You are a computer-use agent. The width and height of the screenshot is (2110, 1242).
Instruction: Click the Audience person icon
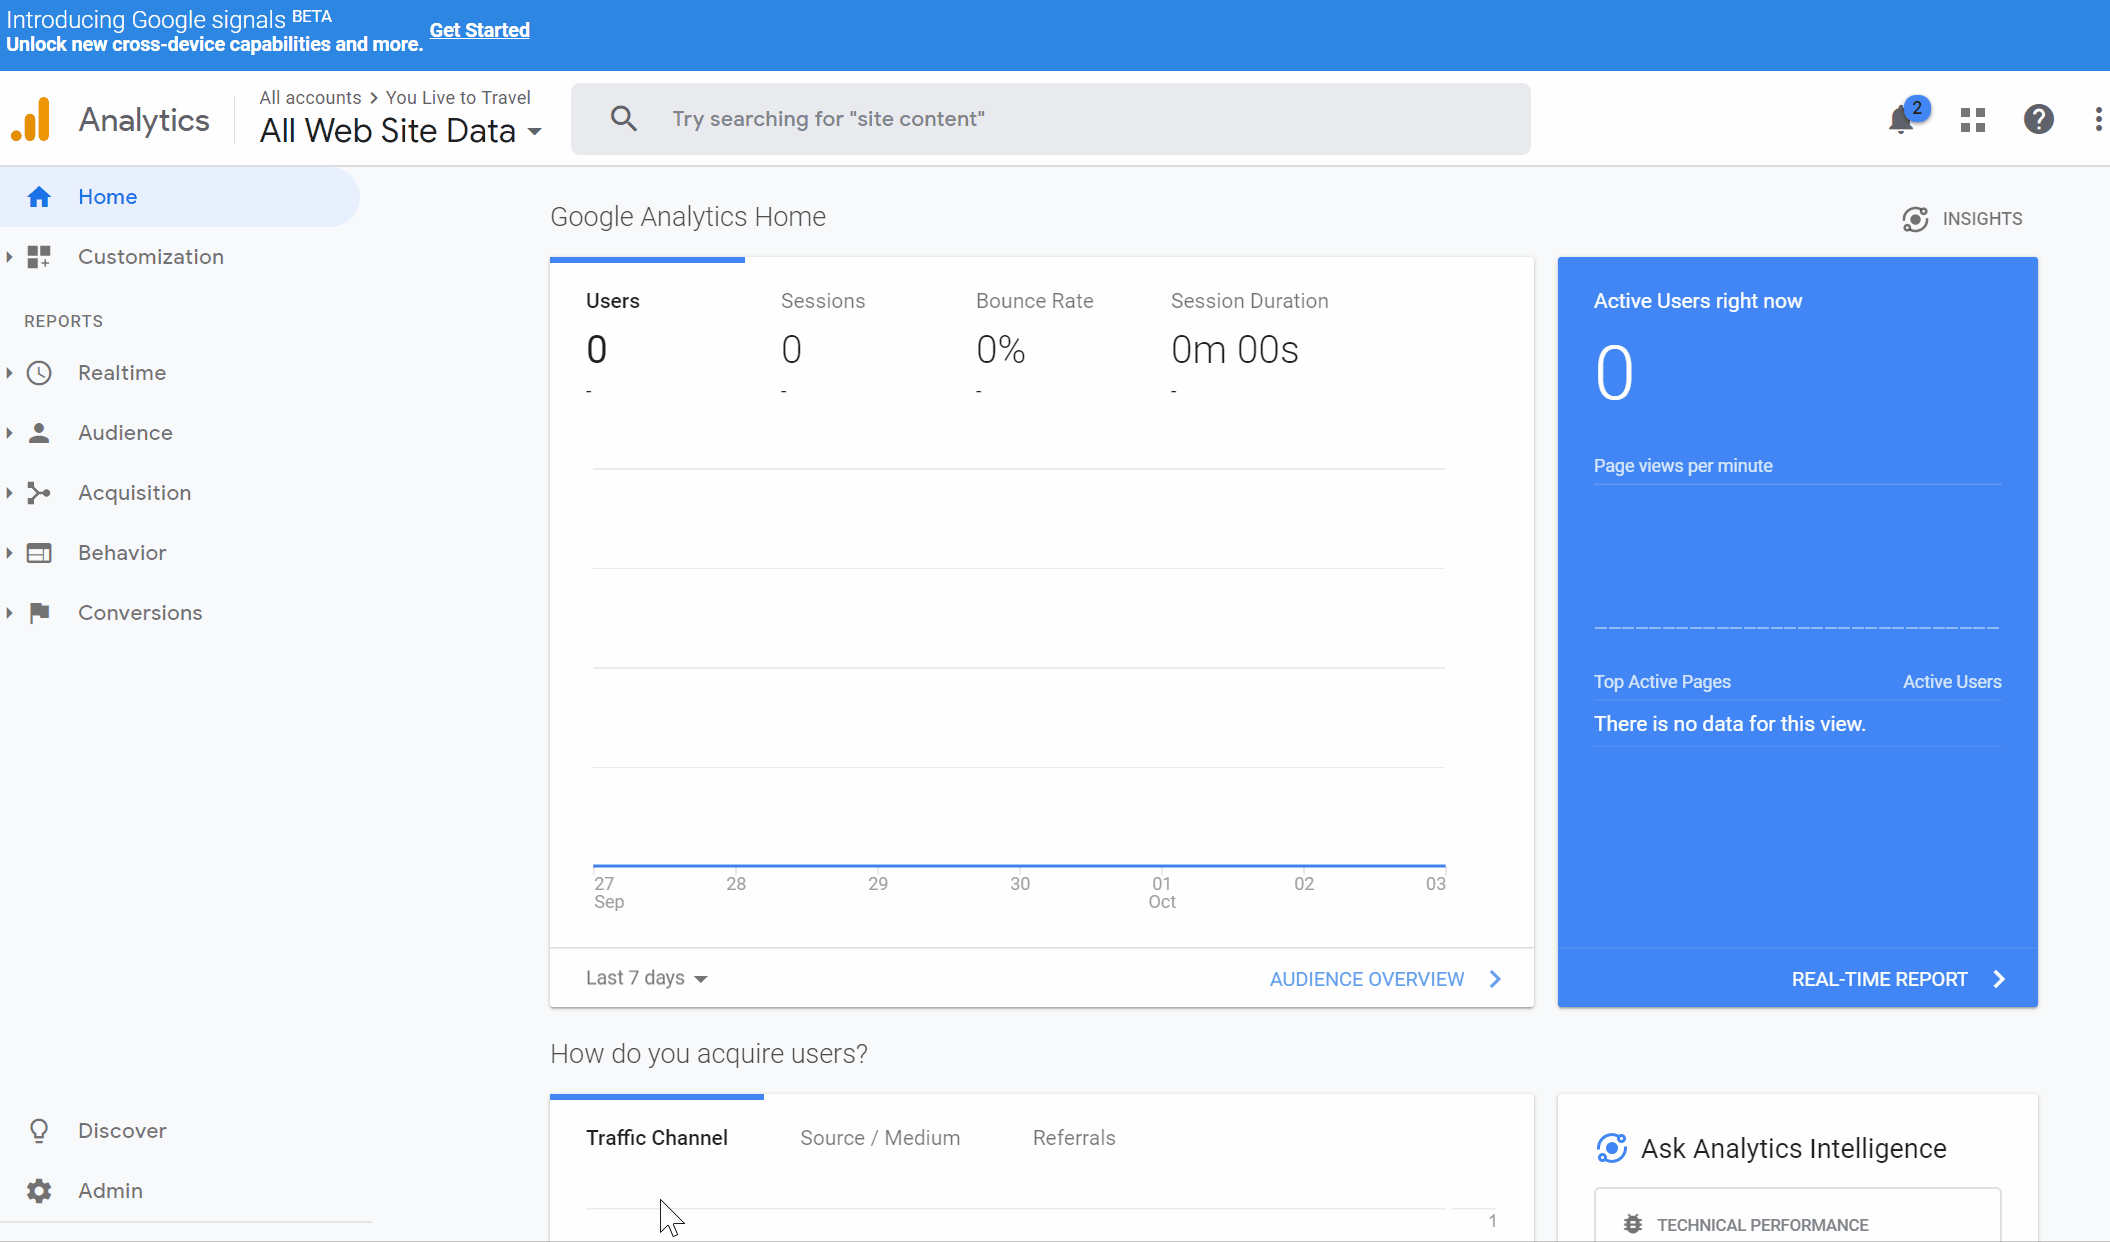coord(39,433)
